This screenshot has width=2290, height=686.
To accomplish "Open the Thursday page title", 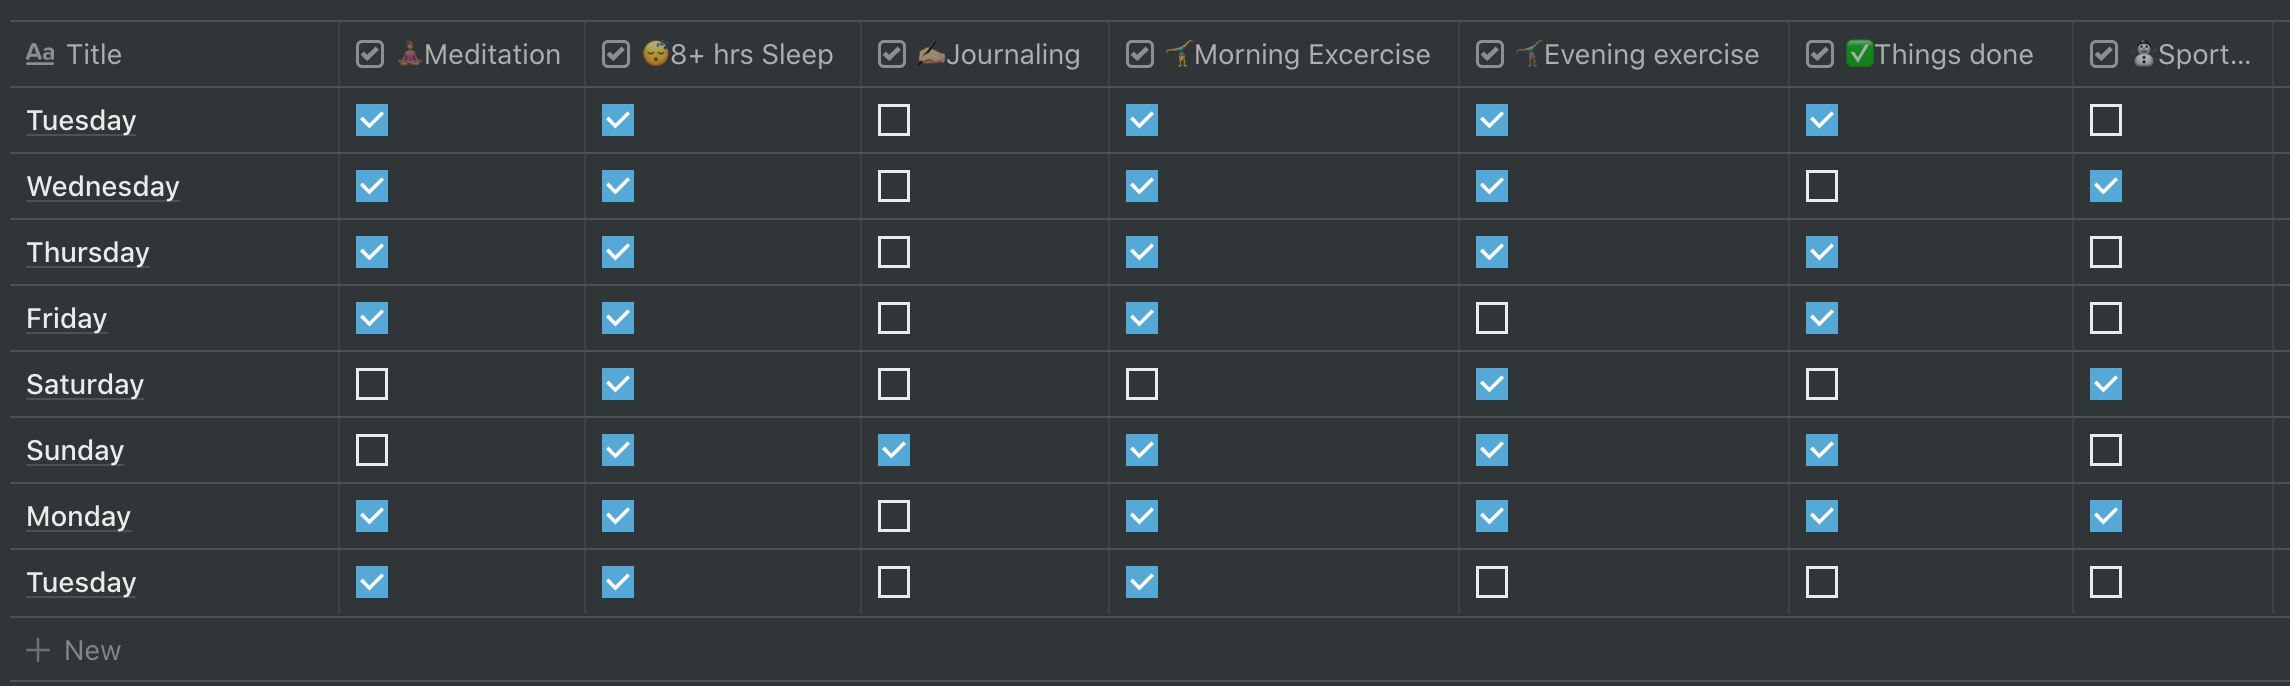I will (x=88, y=252).
